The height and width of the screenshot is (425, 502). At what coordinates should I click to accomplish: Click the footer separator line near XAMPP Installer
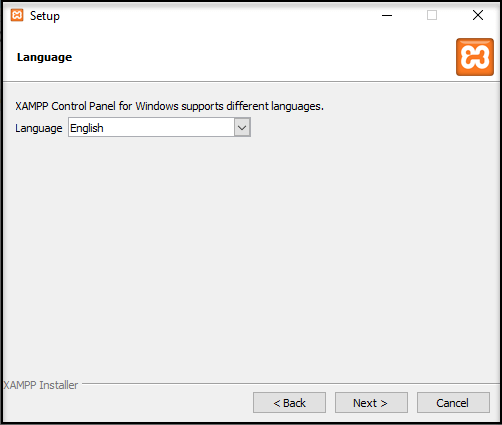[290, 383]
